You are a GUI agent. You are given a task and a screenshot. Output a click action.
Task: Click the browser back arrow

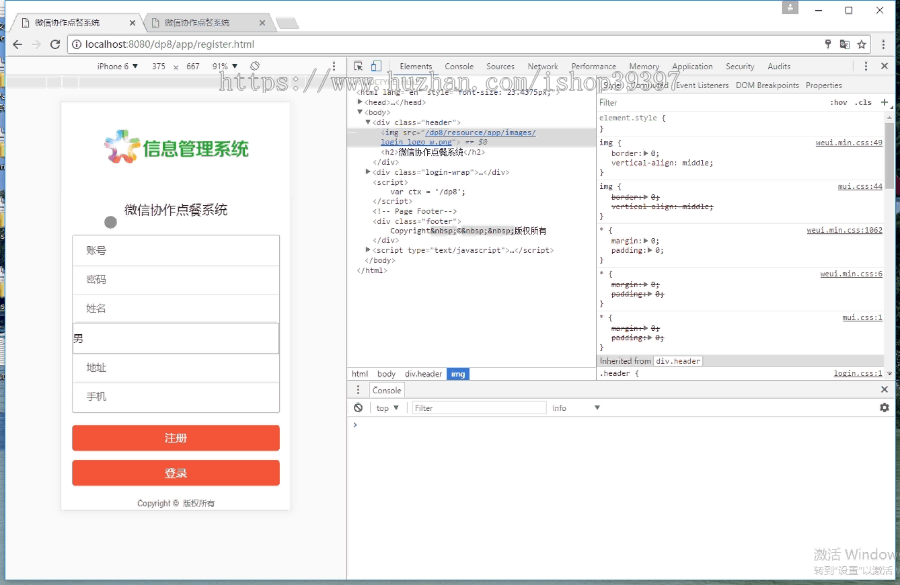[x=18, y=44]
